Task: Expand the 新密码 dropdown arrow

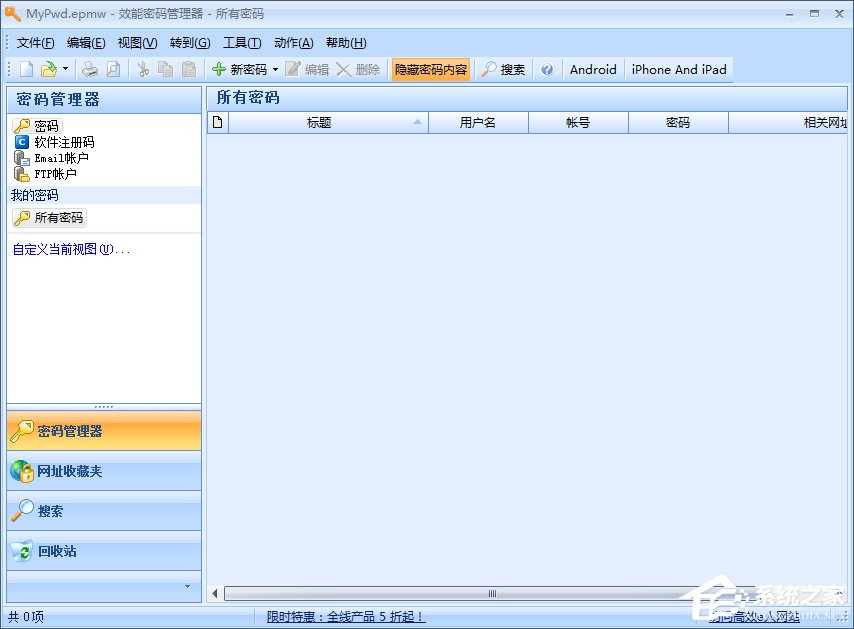Action: (x=275, y=69)
